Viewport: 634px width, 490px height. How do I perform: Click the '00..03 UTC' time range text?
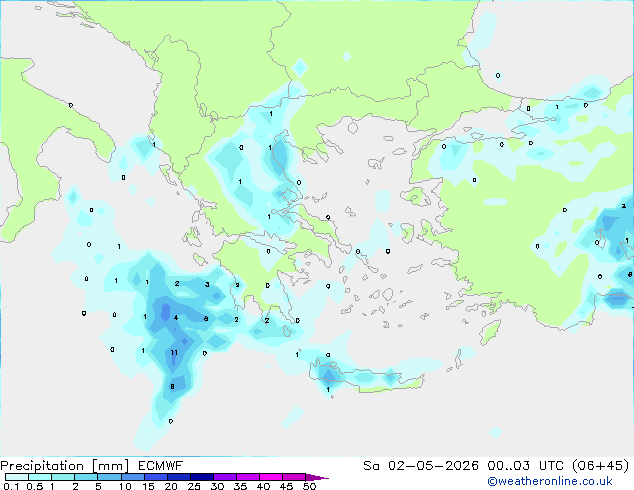[x=526, y=466]
